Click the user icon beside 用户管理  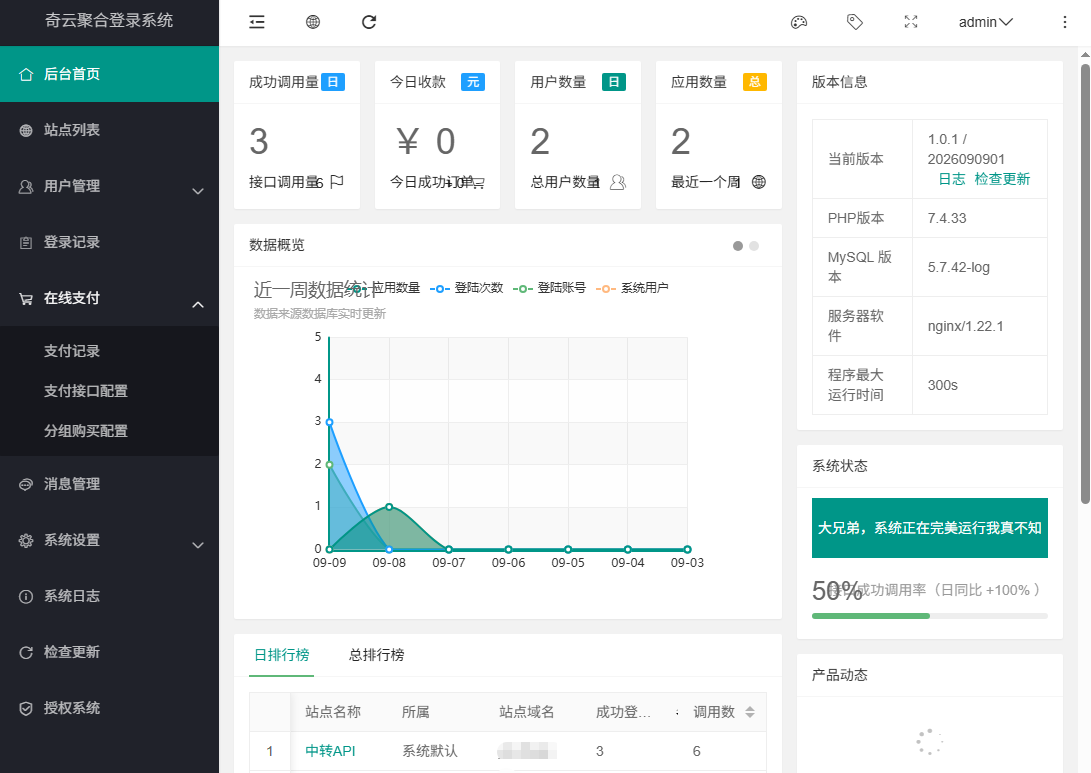26,186
